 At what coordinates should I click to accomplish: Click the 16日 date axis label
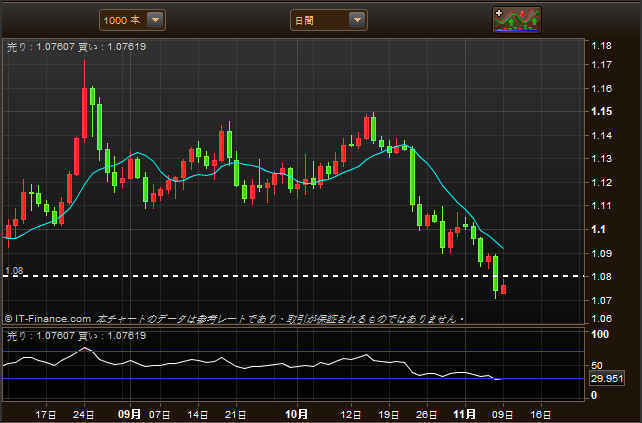tap(540, 415)
